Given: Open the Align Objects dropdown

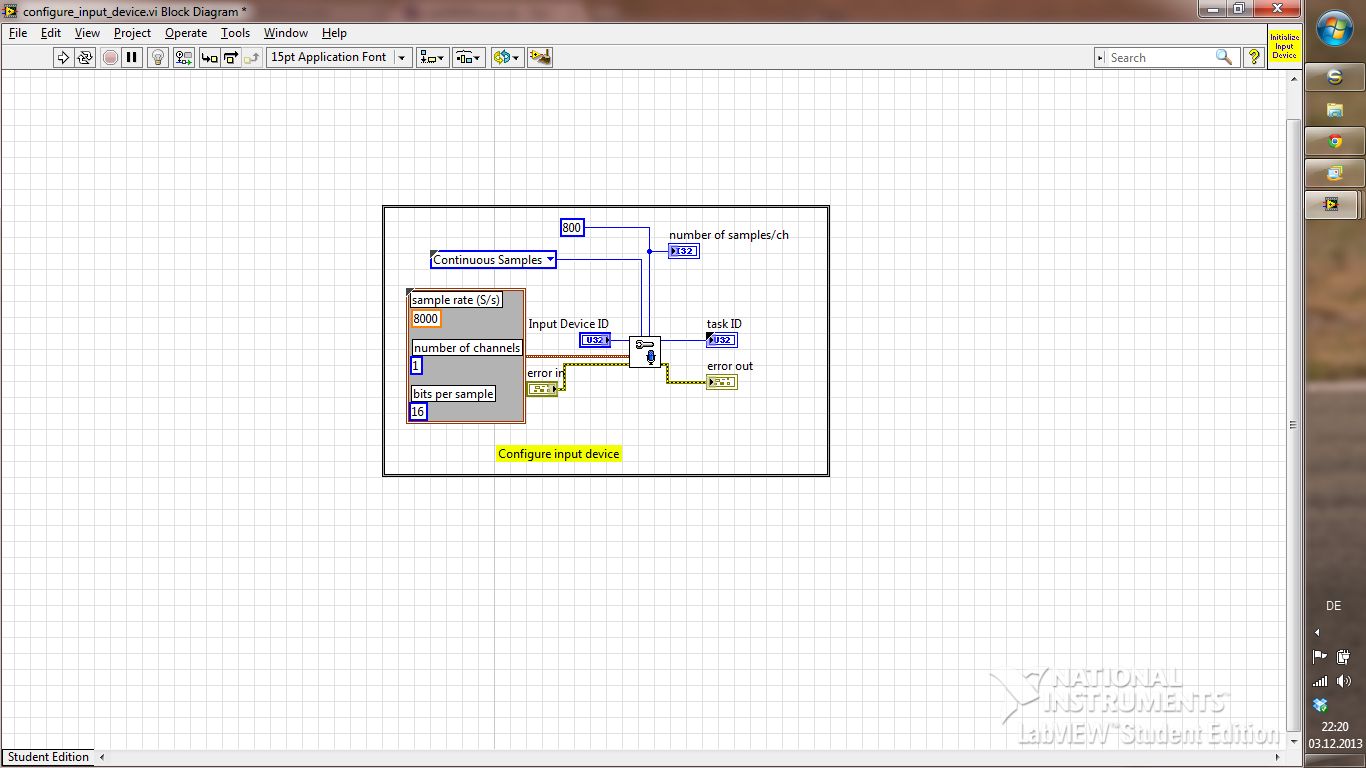Looking at the screenshot, I should 433,58.
